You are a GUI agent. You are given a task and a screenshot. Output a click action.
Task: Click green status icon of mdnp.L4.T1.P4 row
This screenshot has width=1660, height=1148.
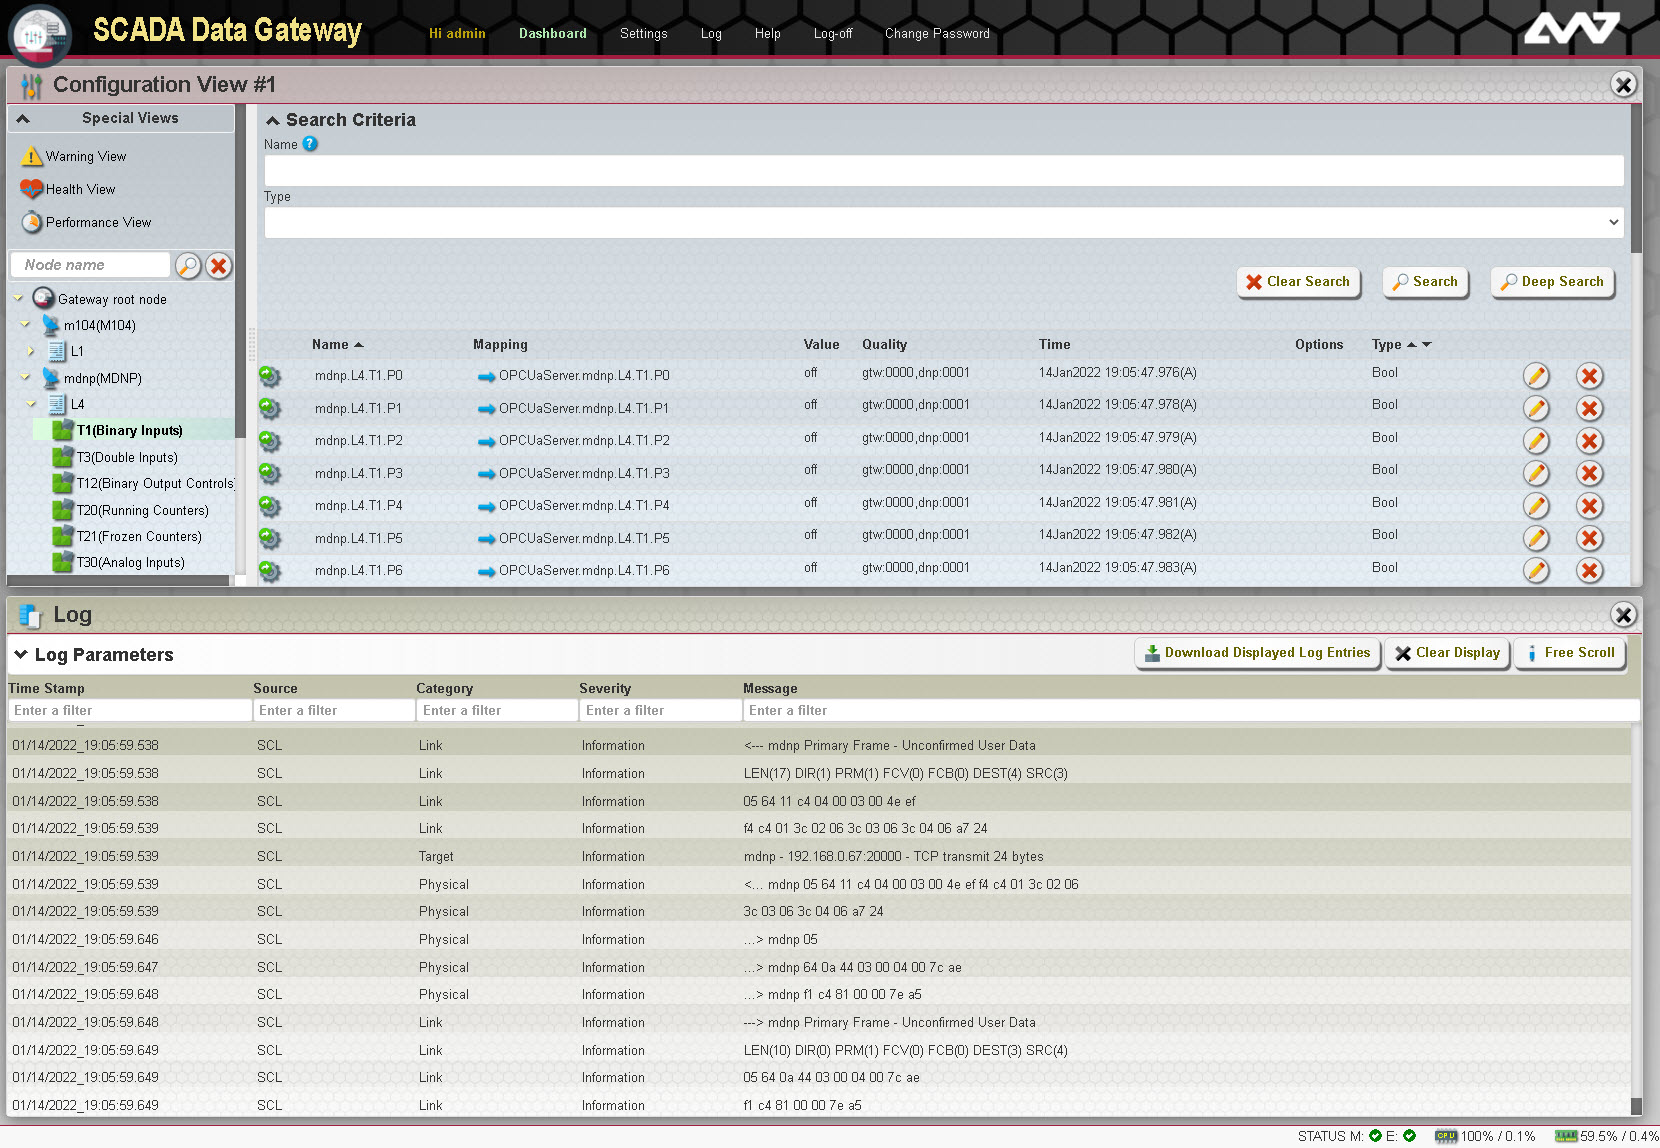pos(269,506)
